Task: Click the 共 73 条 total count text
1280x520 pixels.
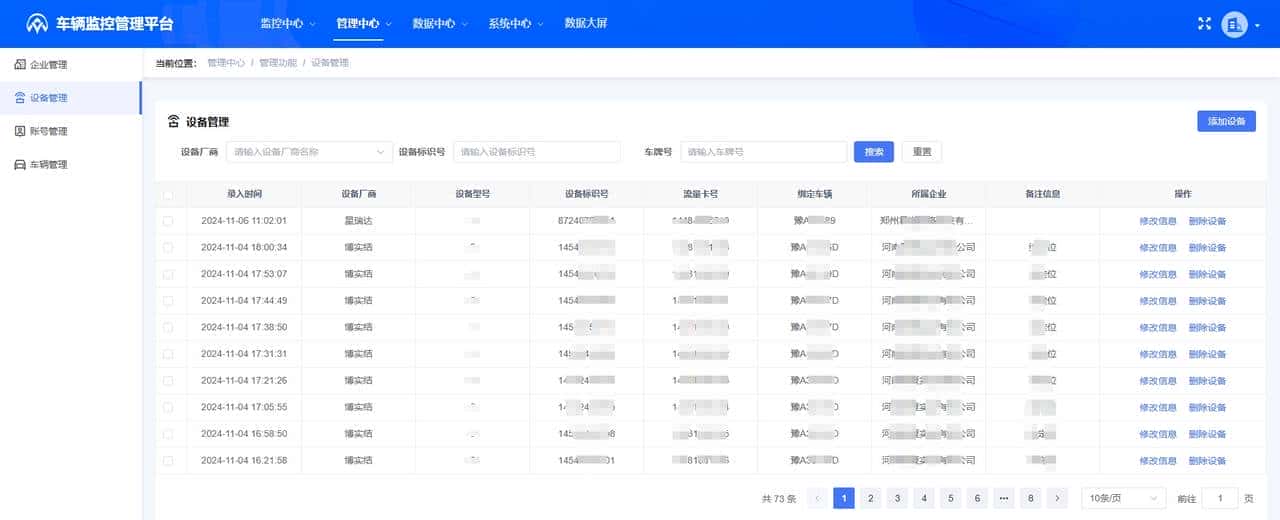Action: tap(779, 498)
